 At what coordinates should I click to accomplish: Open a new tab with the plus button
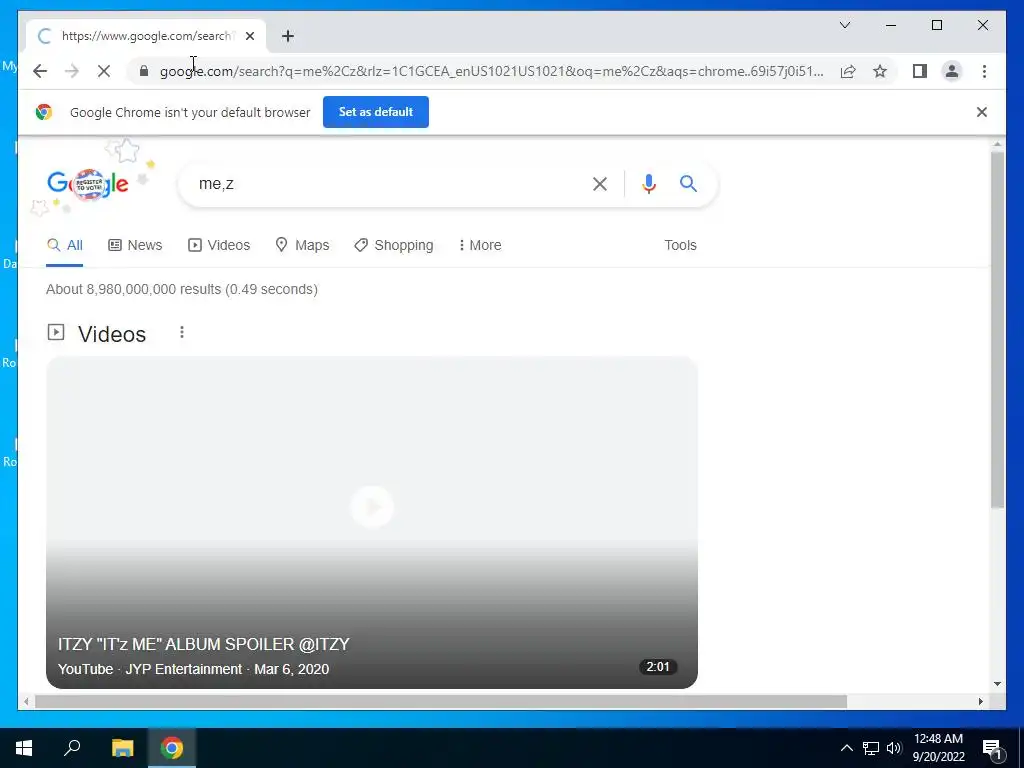pos(288,36)
